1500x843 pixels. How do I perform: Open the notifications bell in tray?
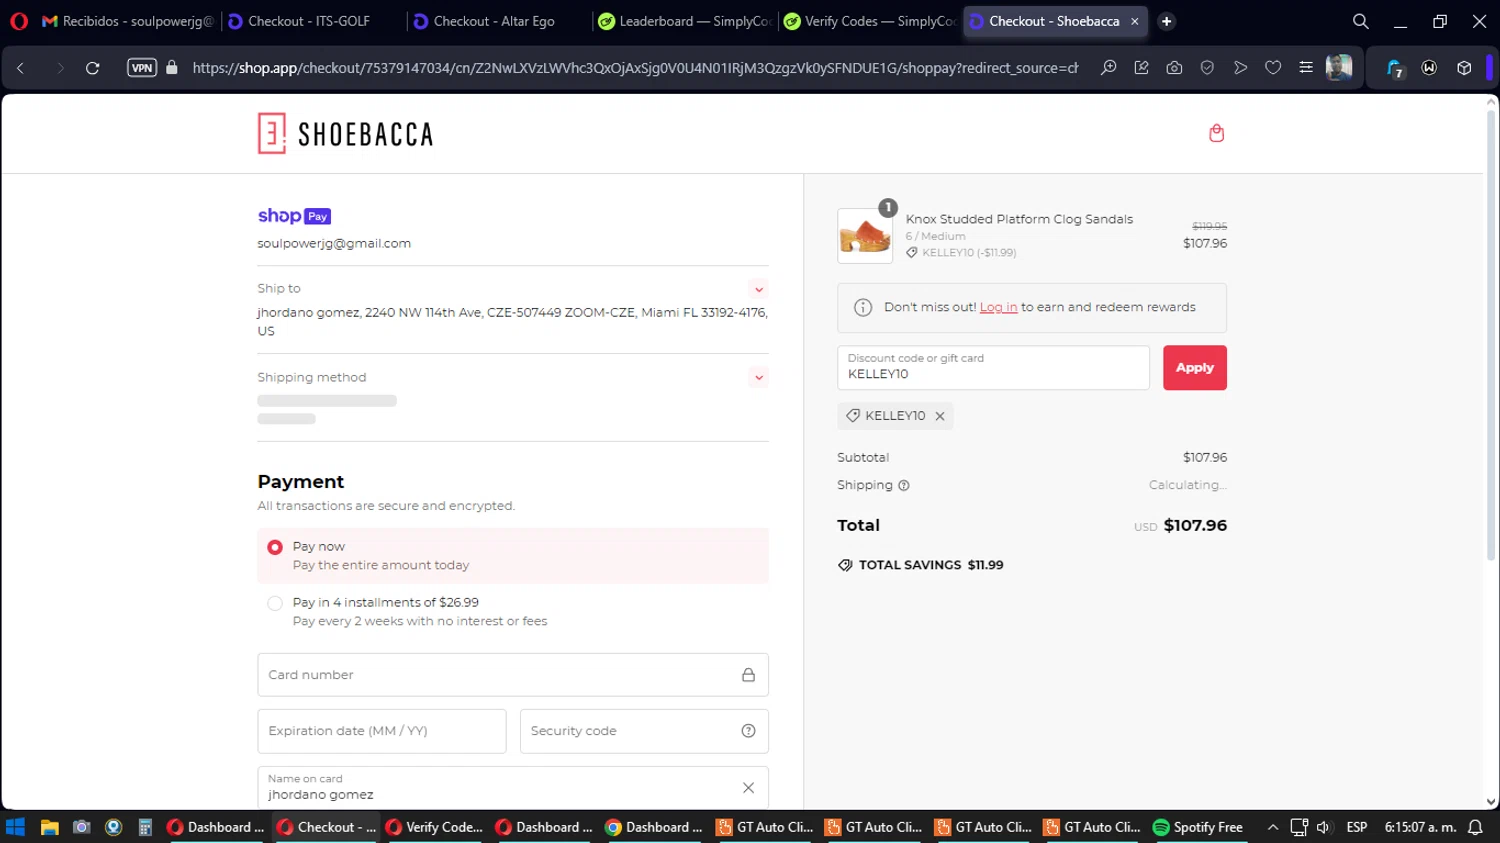point(1475,827)
